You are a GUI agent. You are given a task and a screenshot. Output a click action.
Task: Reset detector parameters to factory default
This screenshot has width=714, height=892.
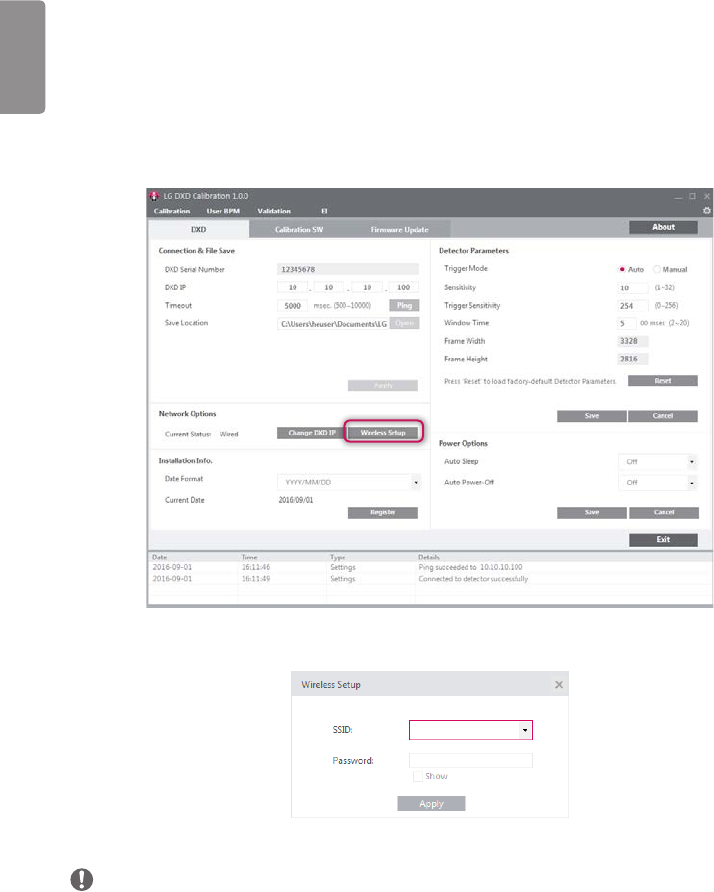(663, 381)
